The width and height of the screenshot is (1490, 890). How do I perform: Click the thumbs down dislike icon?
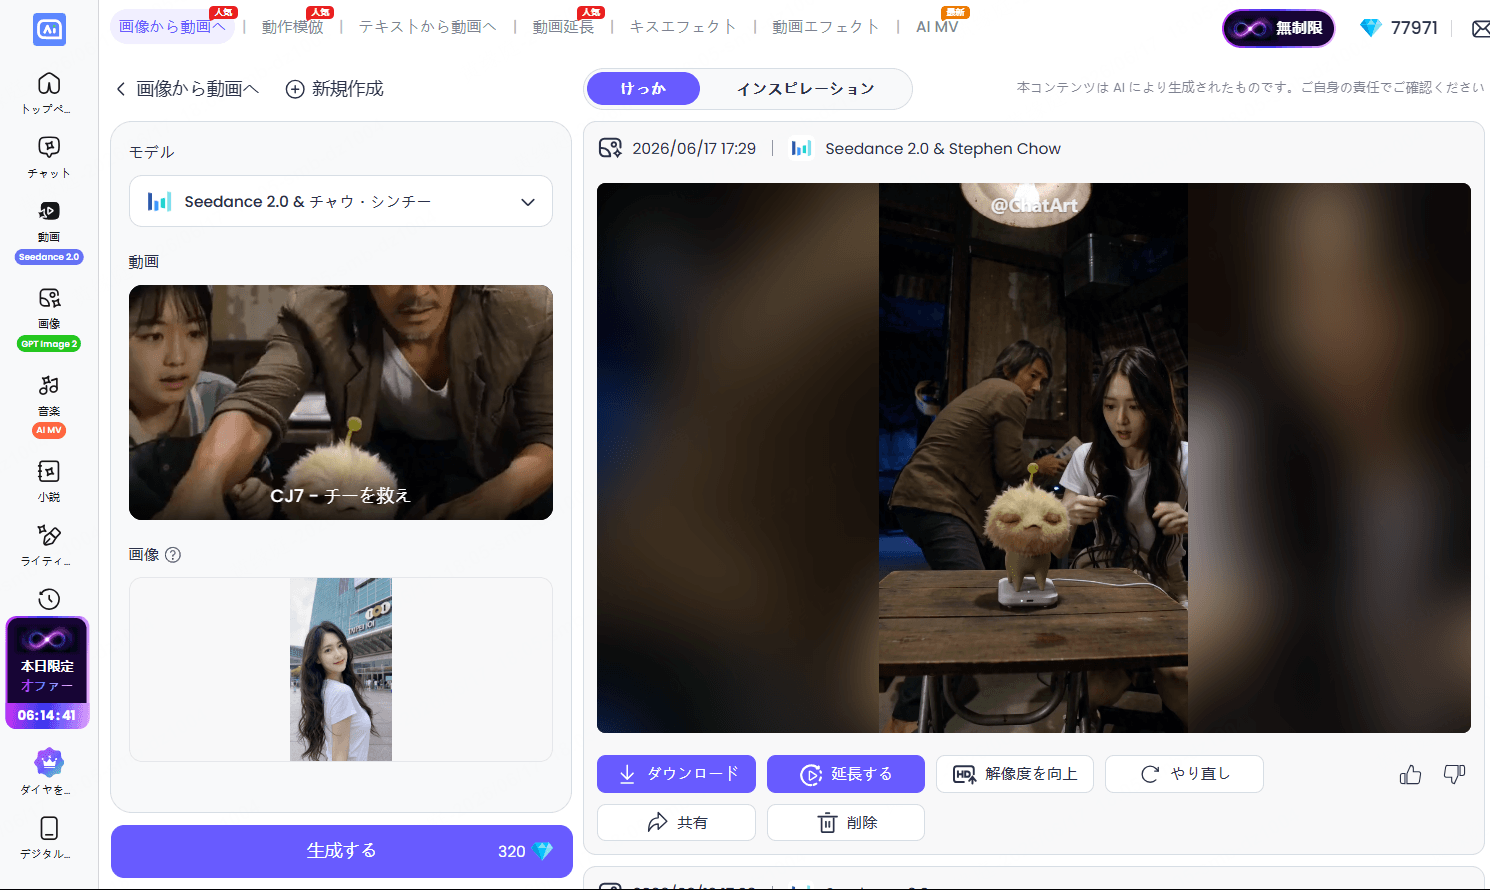pos(1455,774)
